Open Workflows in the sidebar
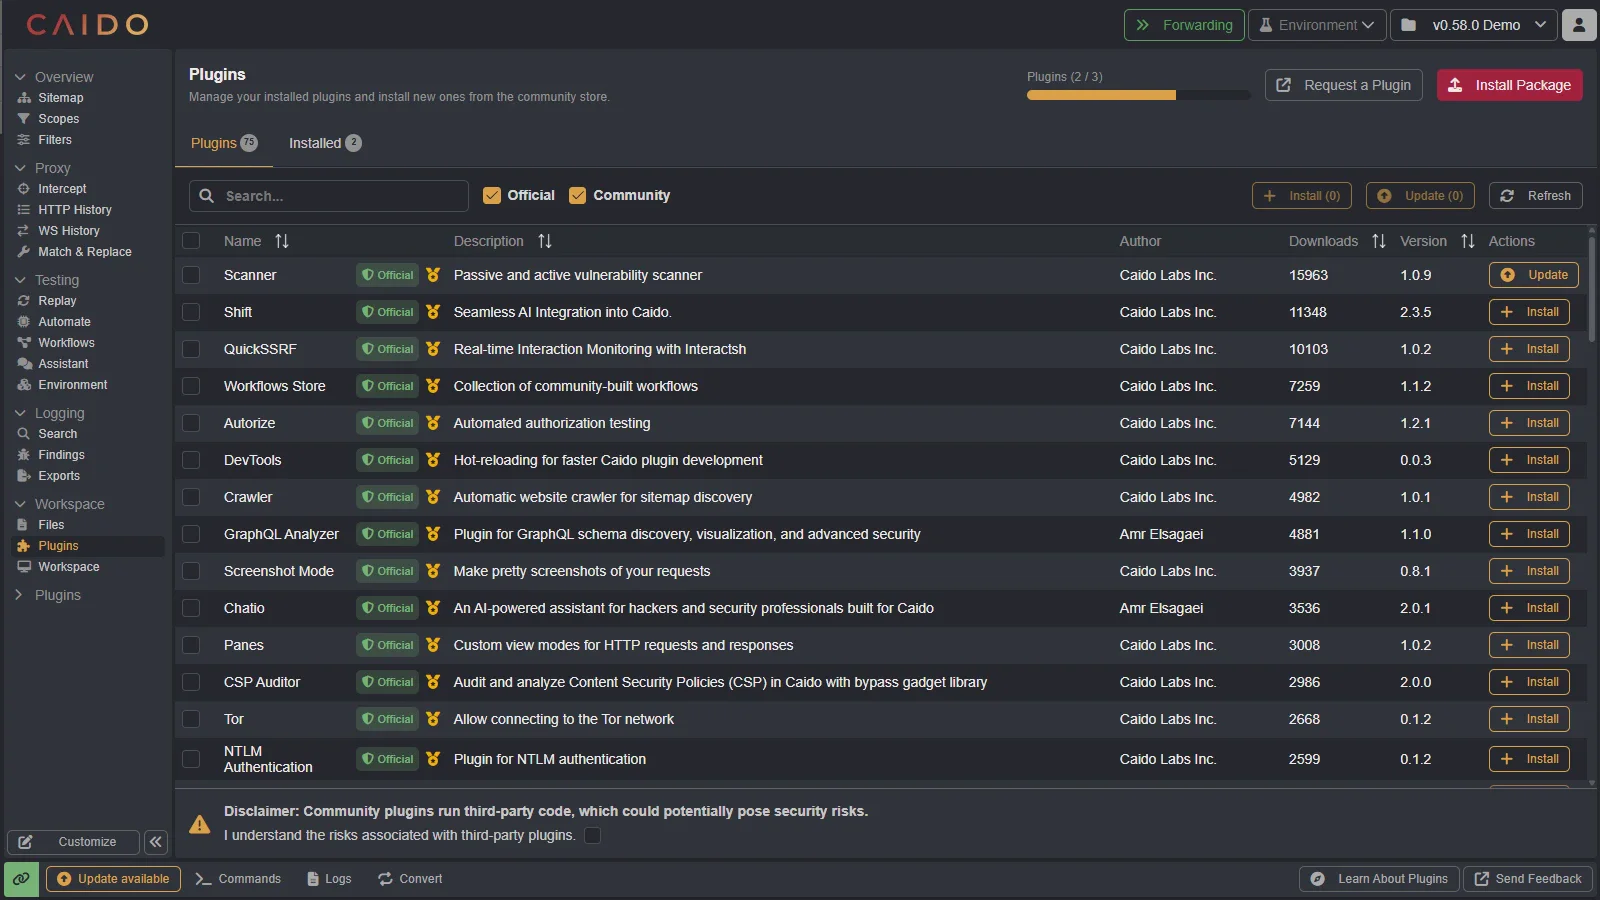Screen dimensions: 1600x900 (x=66, y=343)
